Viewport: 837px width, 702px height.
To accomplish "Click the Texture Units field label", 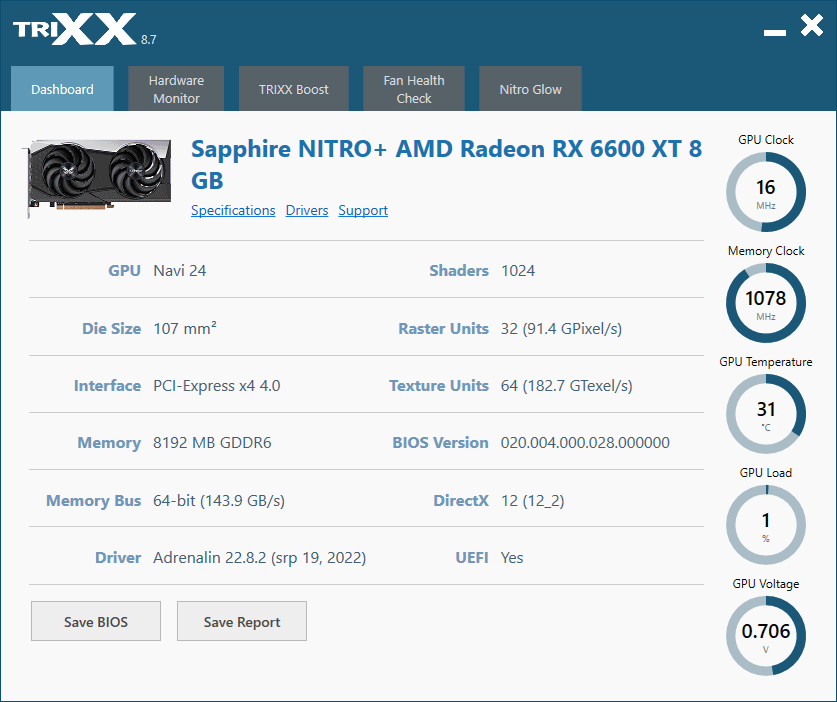I will click(x=439, y=385).
